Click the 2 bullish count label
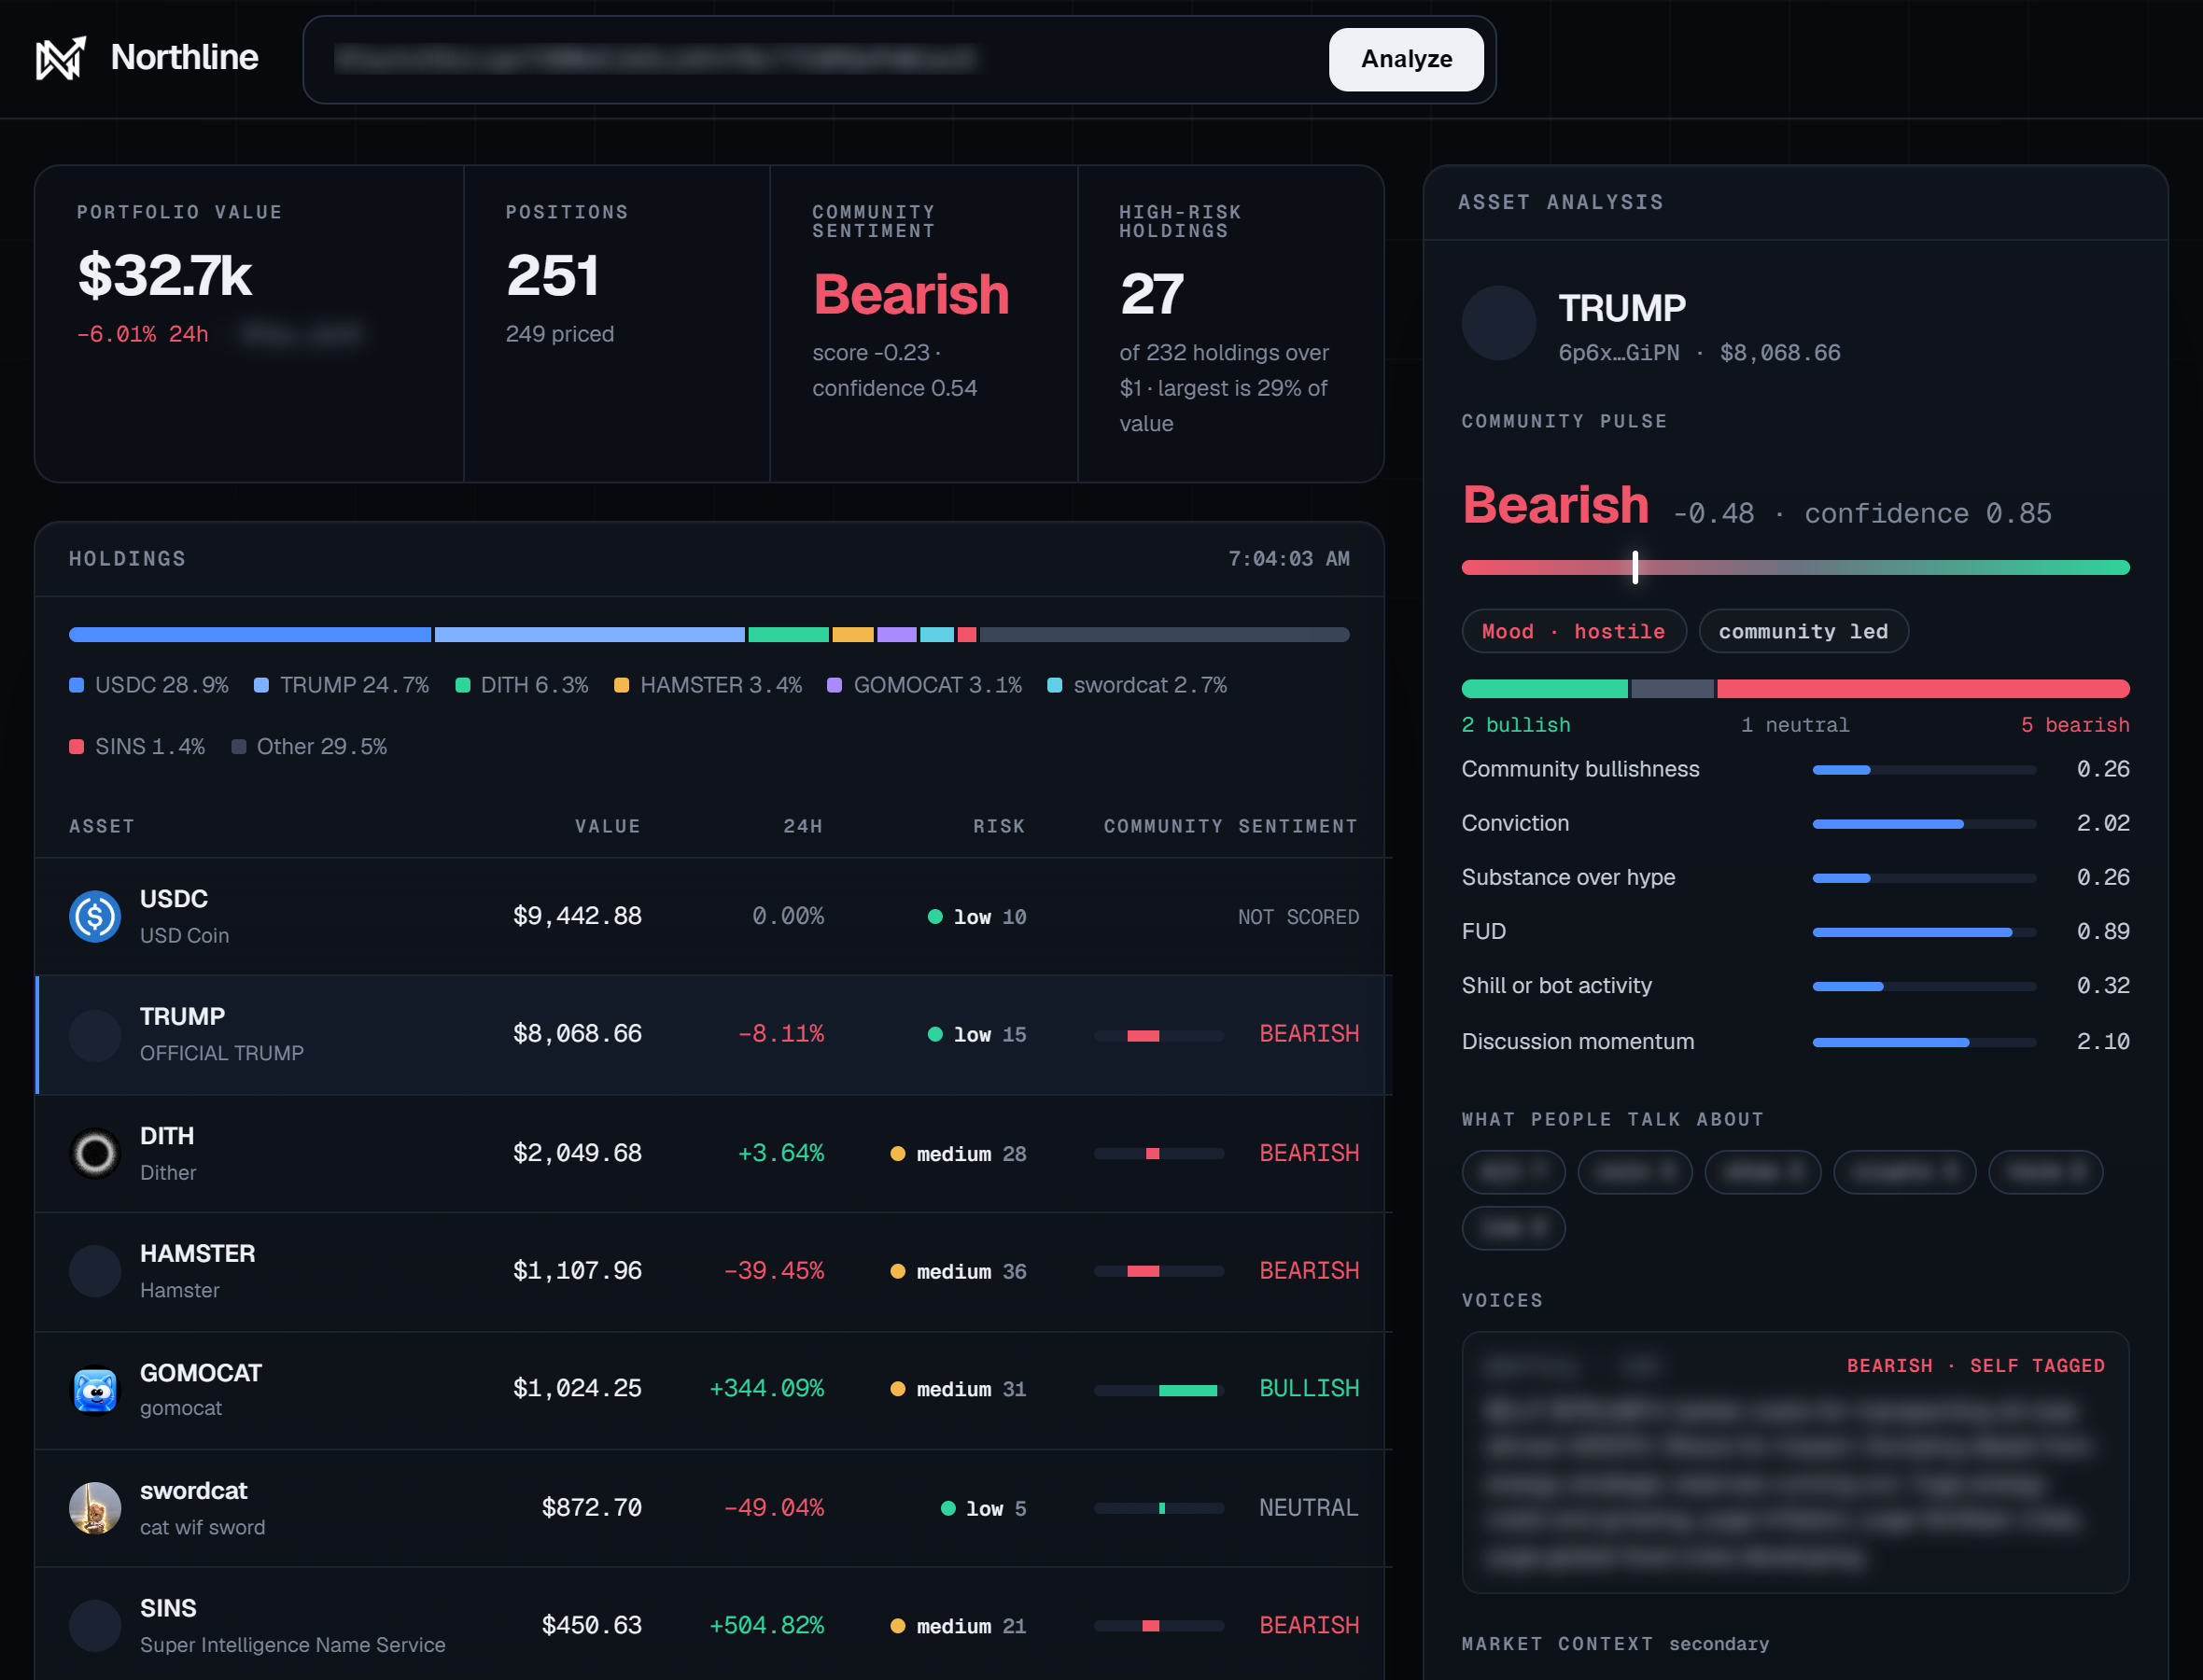This screenshot has width=2203, height=1680. pos(1516,725)
